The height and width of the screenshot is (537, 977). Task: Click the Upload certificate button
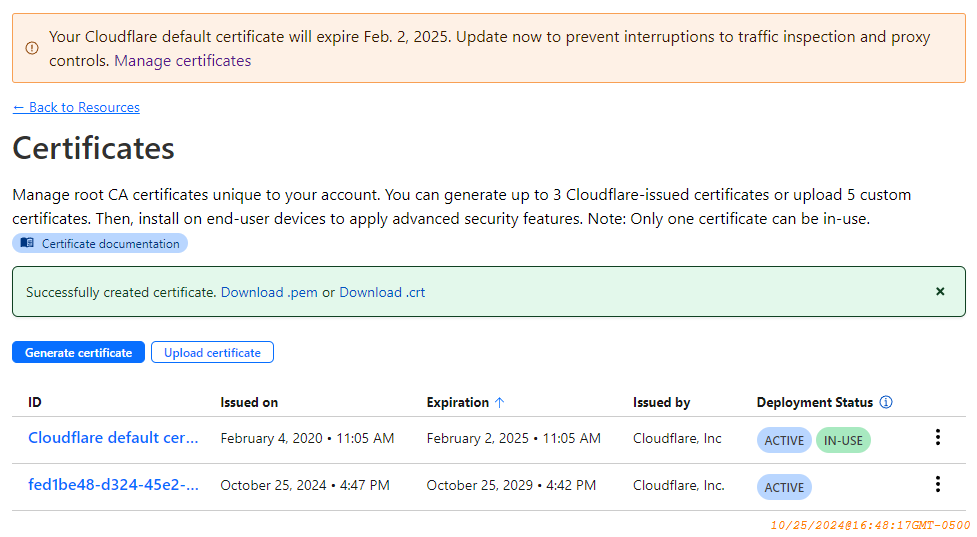(x=212, y=353)
